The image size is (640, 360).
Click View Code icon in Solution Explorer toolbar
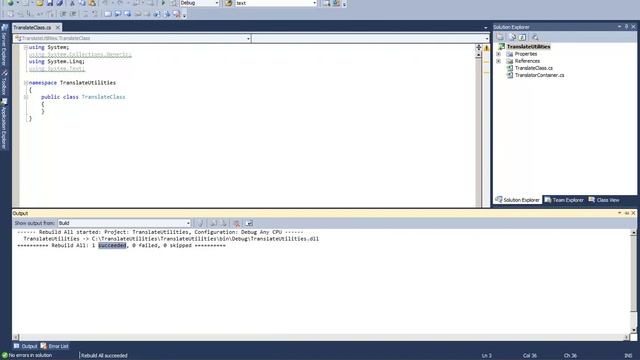pos(535,37)
